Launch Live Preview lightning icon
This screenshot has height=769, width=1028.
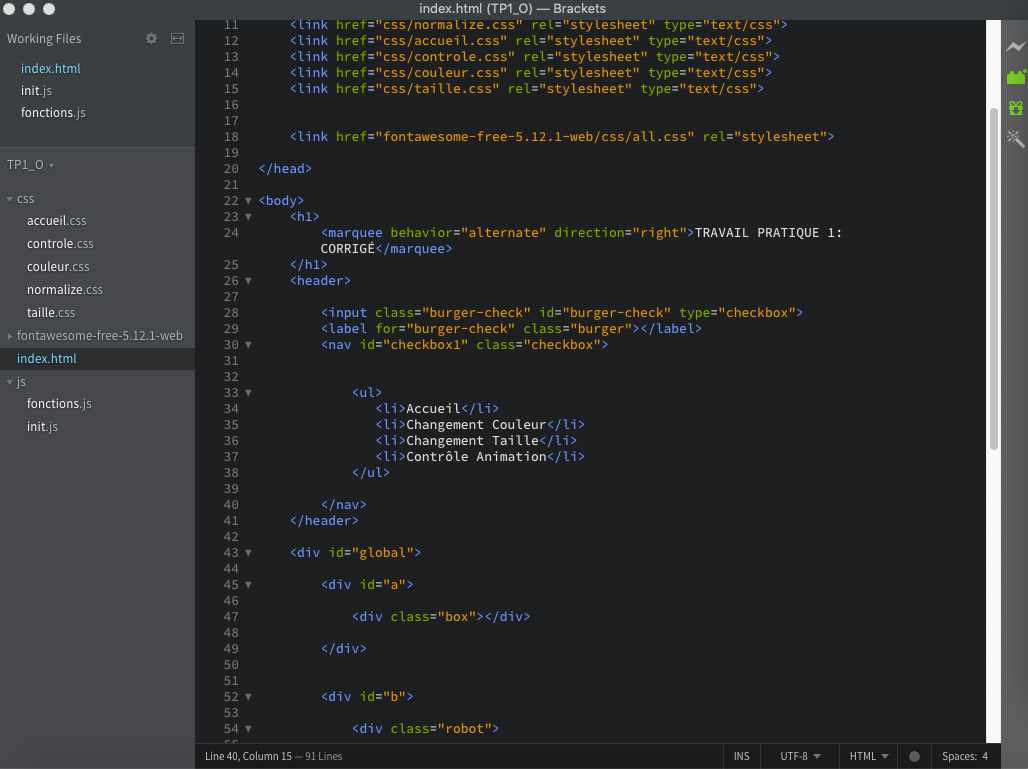[x=1016, y=47]
